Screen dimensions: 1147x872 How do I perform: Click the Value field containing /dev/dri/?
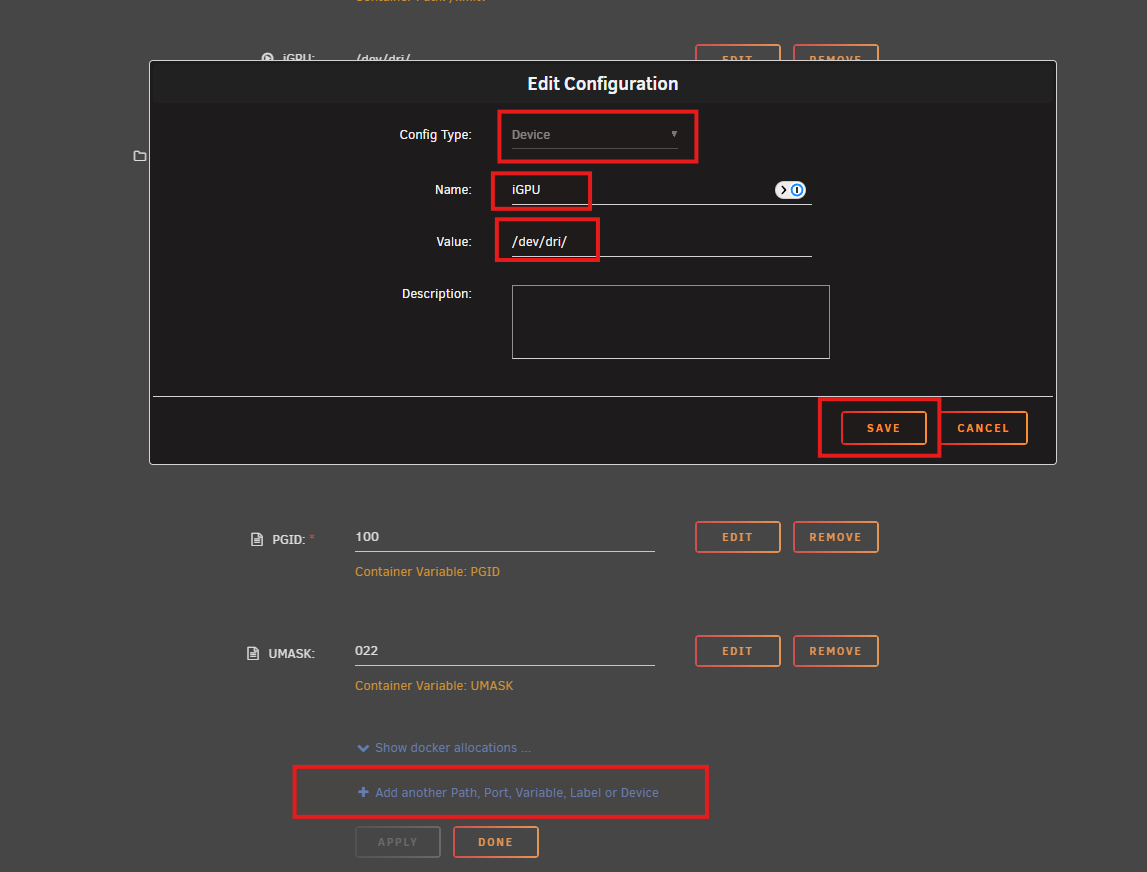(660, 242)
